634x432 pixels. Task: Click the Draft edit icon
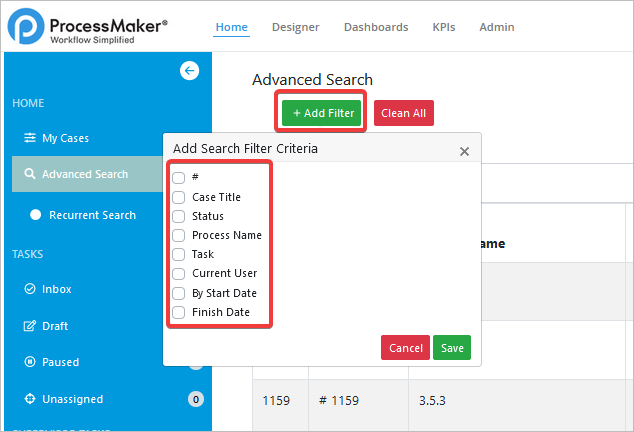click(29, 326)
